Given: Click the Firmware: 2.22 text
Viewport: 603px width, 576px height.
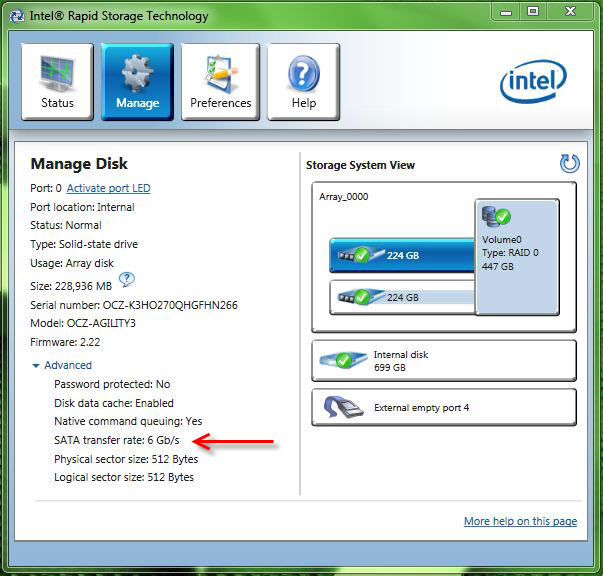Looking at the screenshot, I should pos(65,342).
